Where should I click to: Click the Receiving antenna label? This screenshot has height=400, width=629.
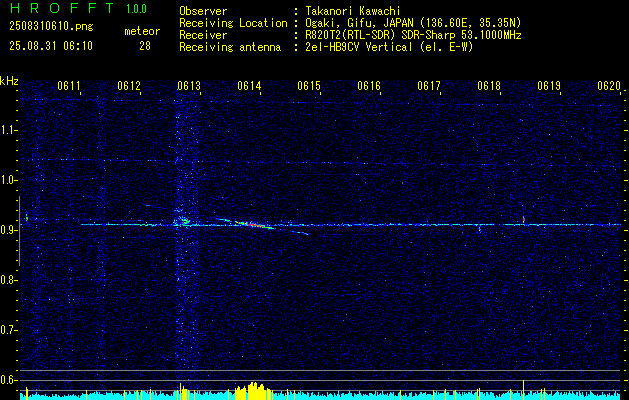pyautogui.click(x=230, y=47)
